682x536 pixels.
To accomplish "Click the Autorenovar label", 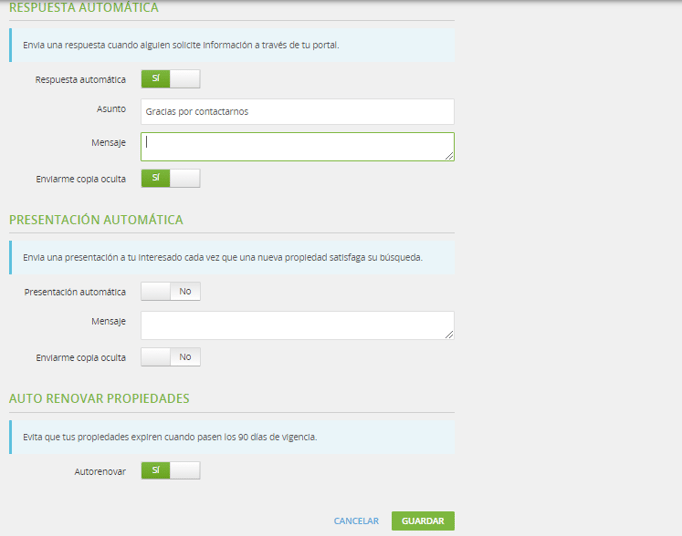I will 100,472.
